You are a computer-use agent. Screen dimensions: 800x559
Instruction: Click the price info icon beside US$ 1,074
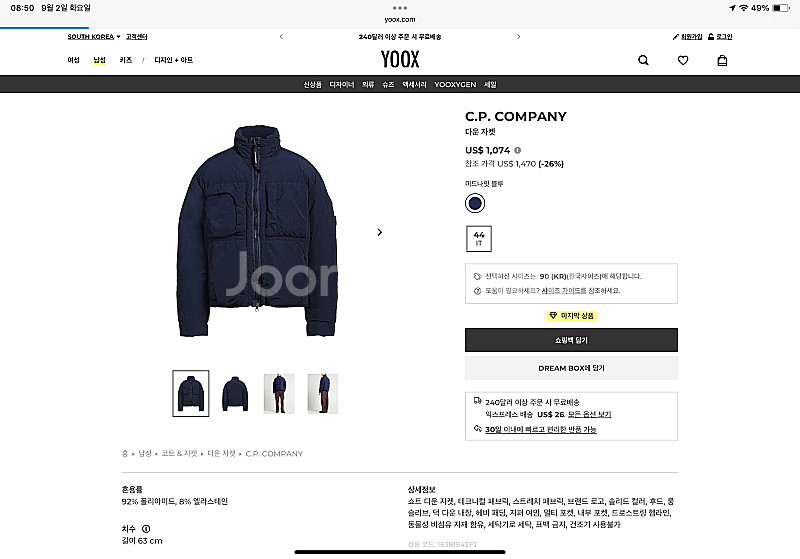pyautogui.click(x=517, y=150)
